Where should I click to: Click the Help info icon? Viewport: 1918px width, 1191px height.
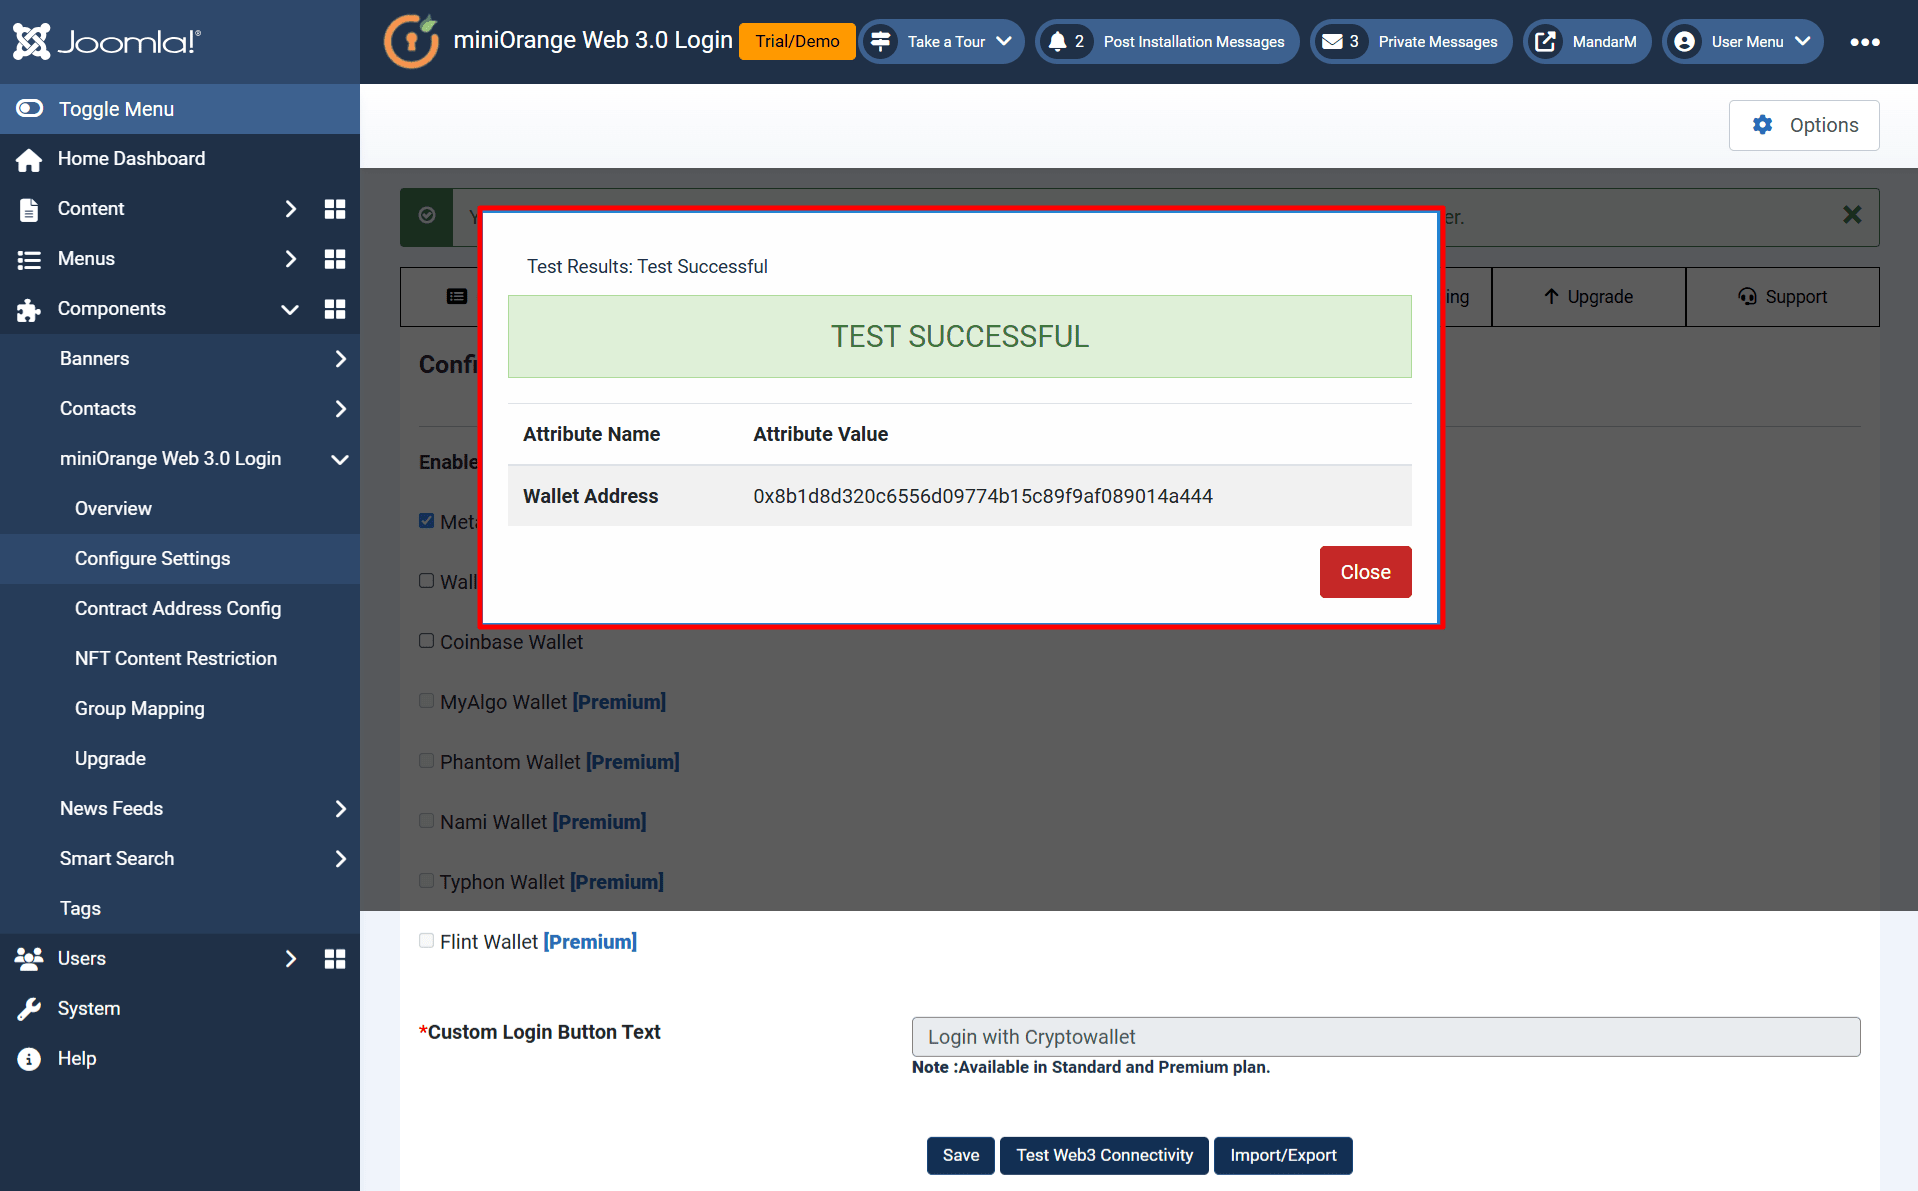[29, 1059]
